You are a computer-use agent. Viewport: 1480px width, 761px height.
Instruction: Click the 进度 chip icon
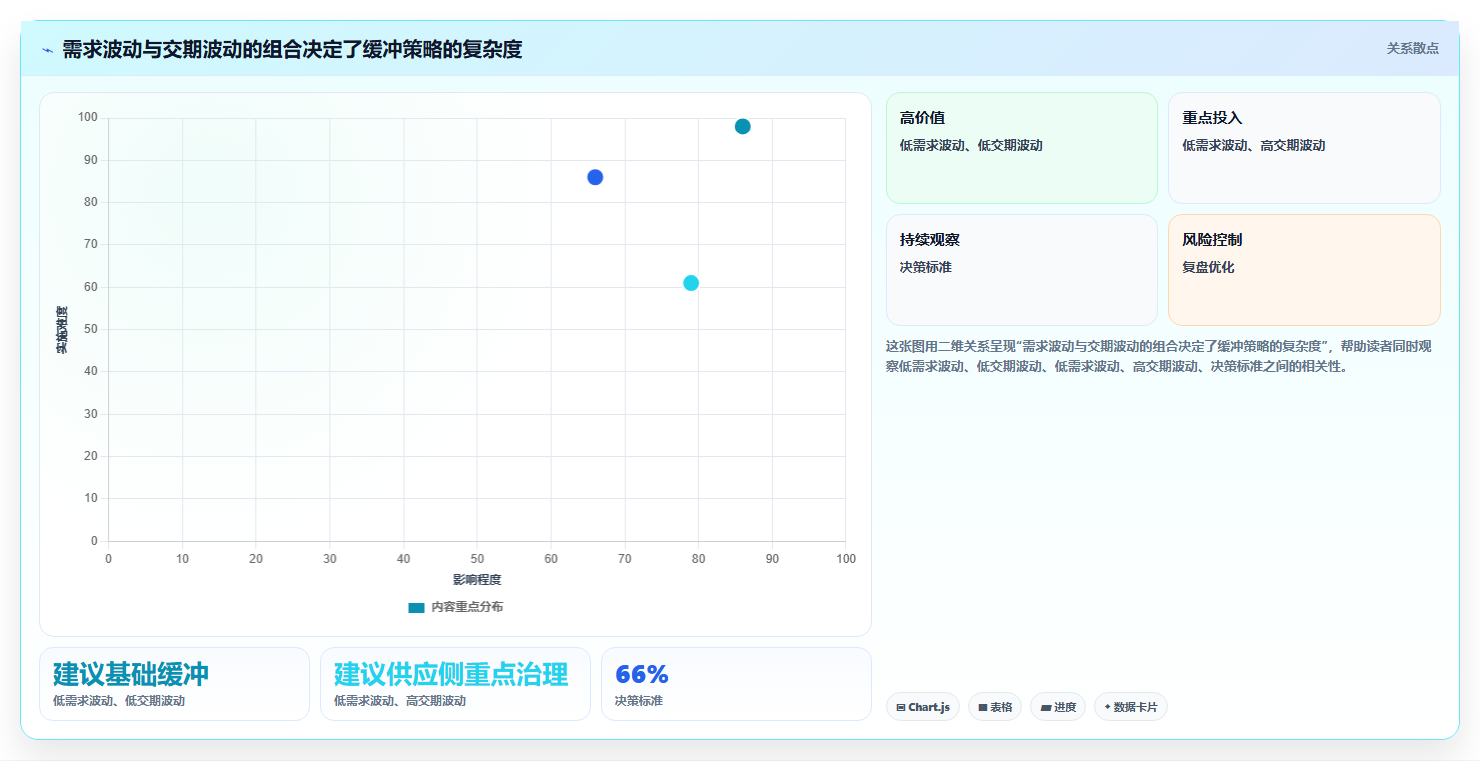(x=1046, y=707)
